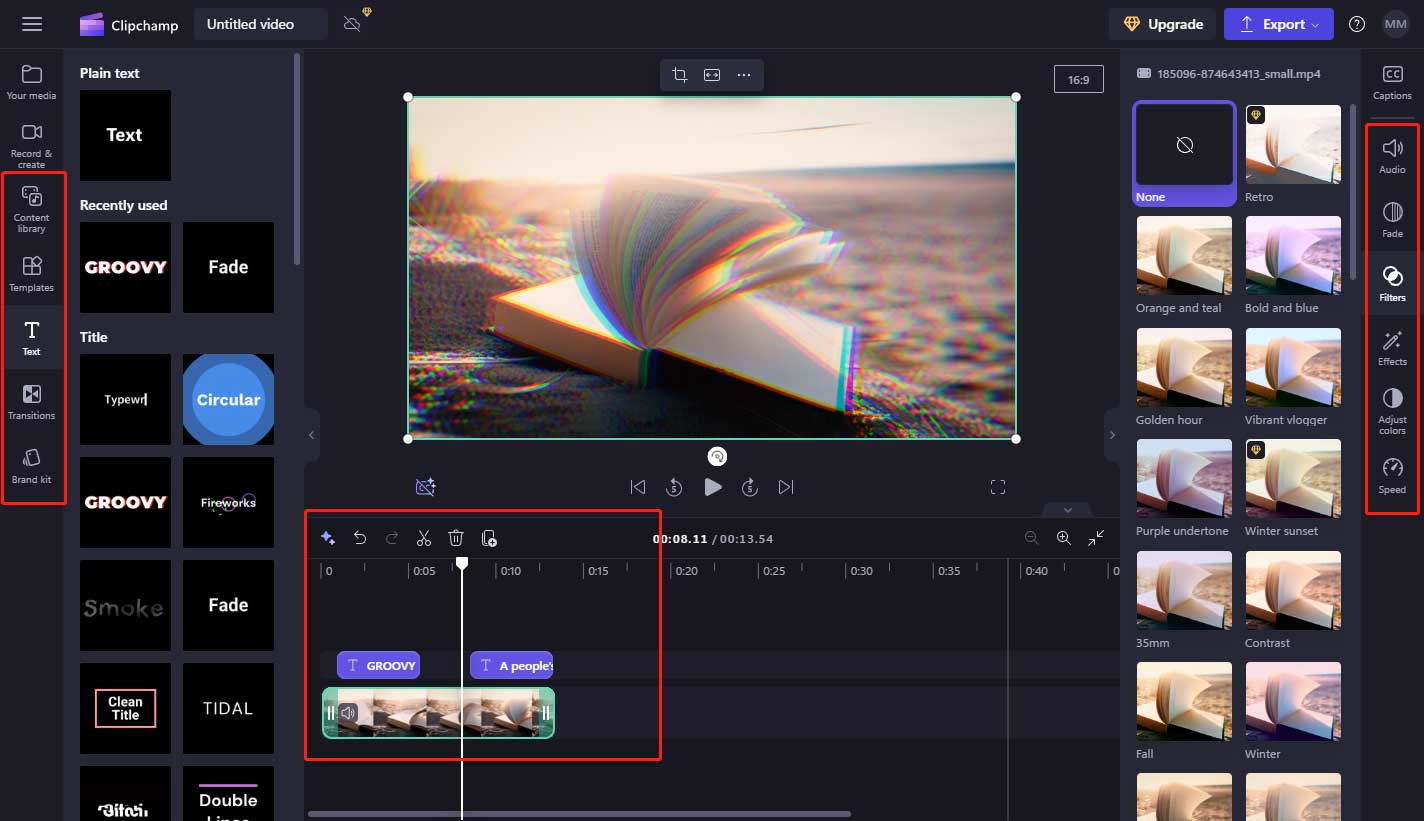This screenshot has width=1424, height=821.
Task: Choose the Typewriter title style
Action: click(x=125, y=399)
